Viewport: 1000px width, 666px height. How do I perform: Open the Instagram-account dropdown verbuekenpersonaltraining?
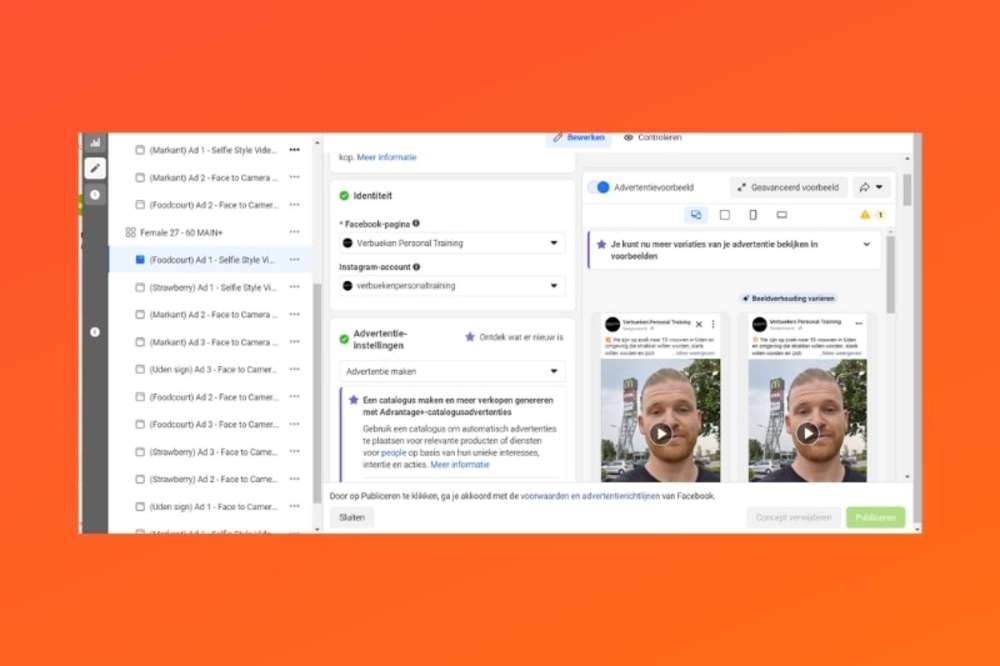[452, 286]
